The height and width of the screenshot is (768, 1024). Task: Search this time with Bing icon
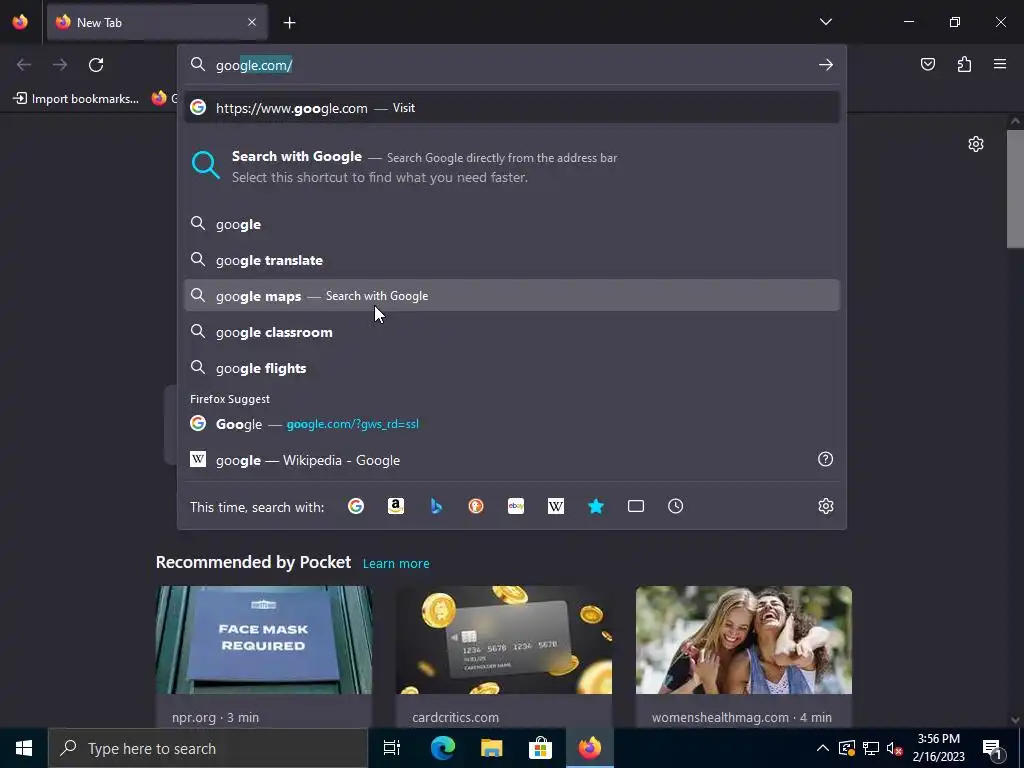click(x=436, y=506)
